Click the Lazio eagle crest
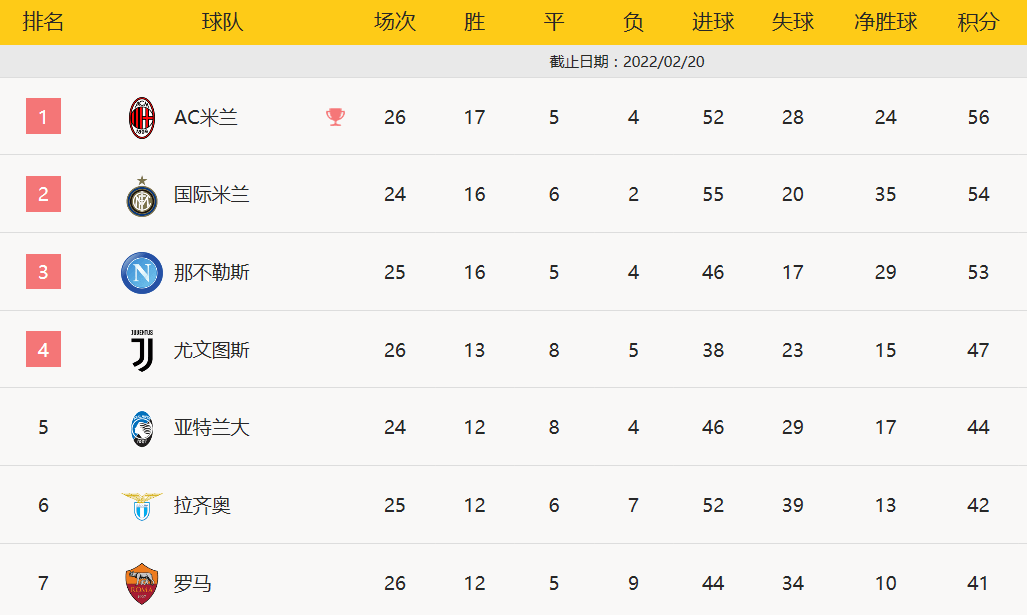The image size is (1027, 615). [142, 505]
